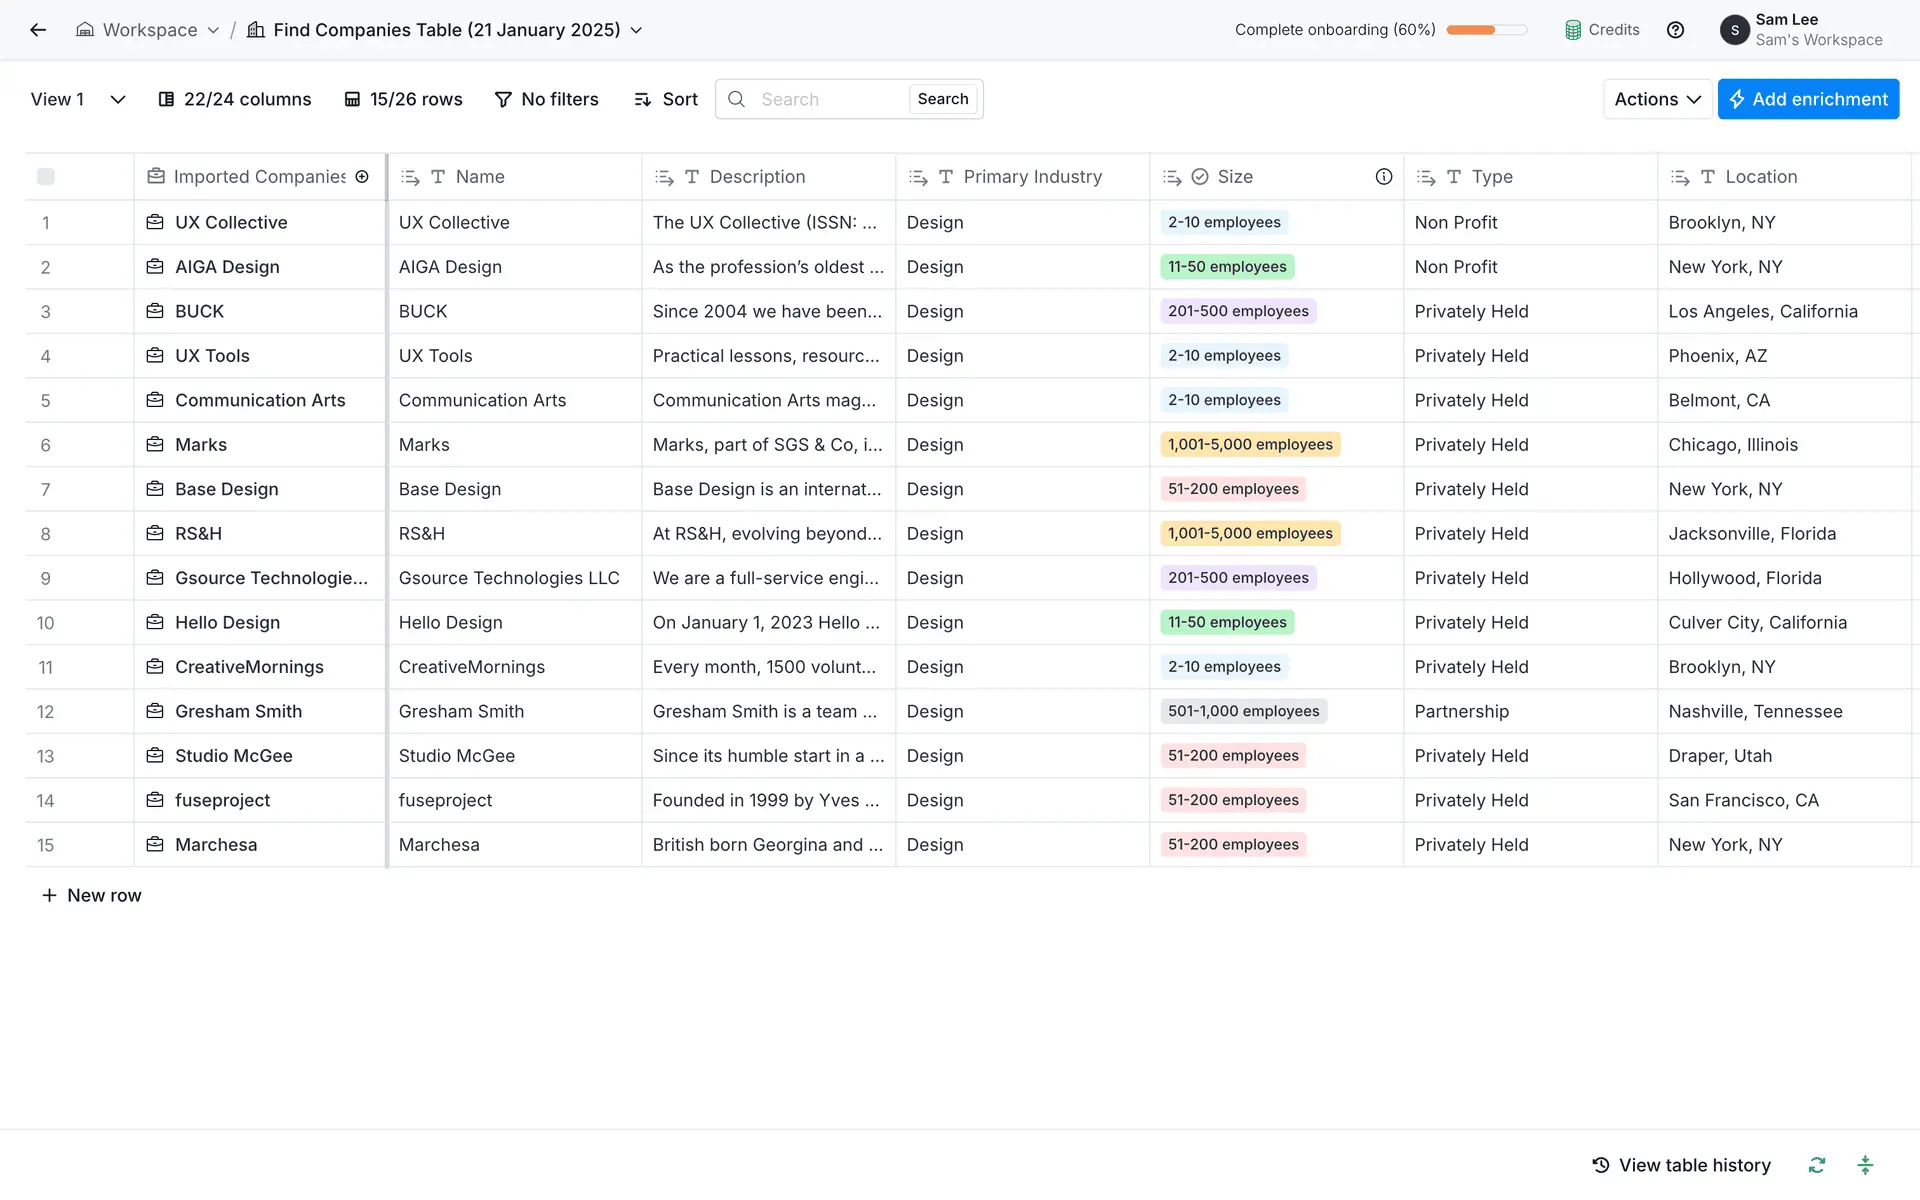
Task: Expand the View 1 dropdown chevron
Action: point(117,99)
